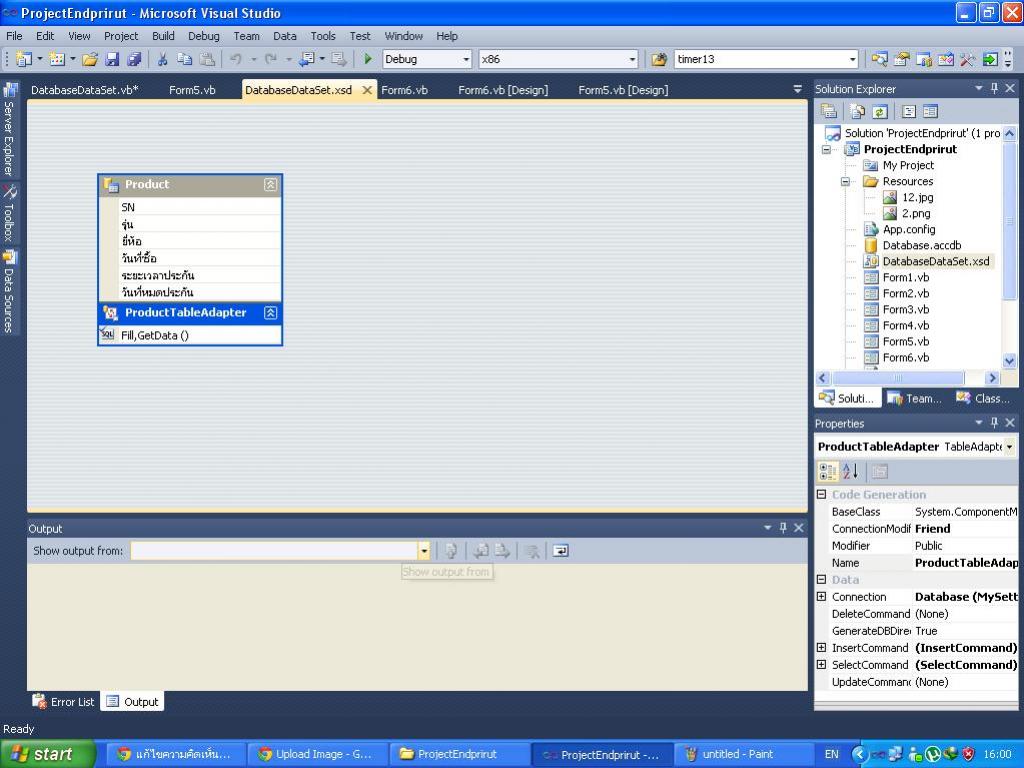Open the Properties object selector dropdown
The height and width of the screenshot is (768, 1024).
click(1010, 447)
